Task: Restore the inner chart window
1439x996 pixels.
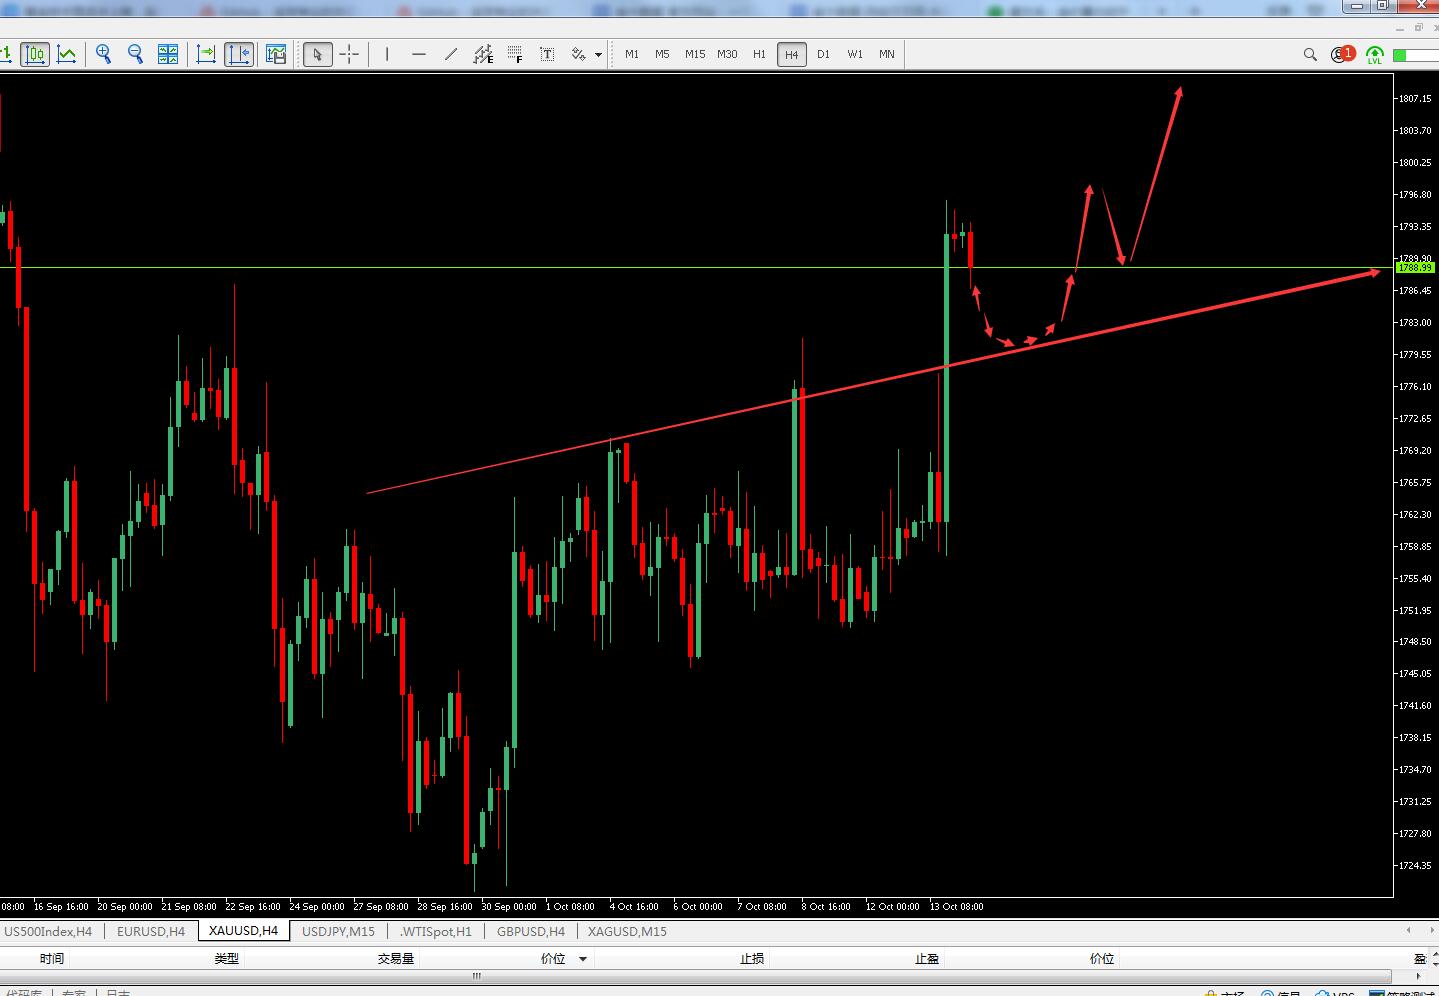Action: 1419,28
